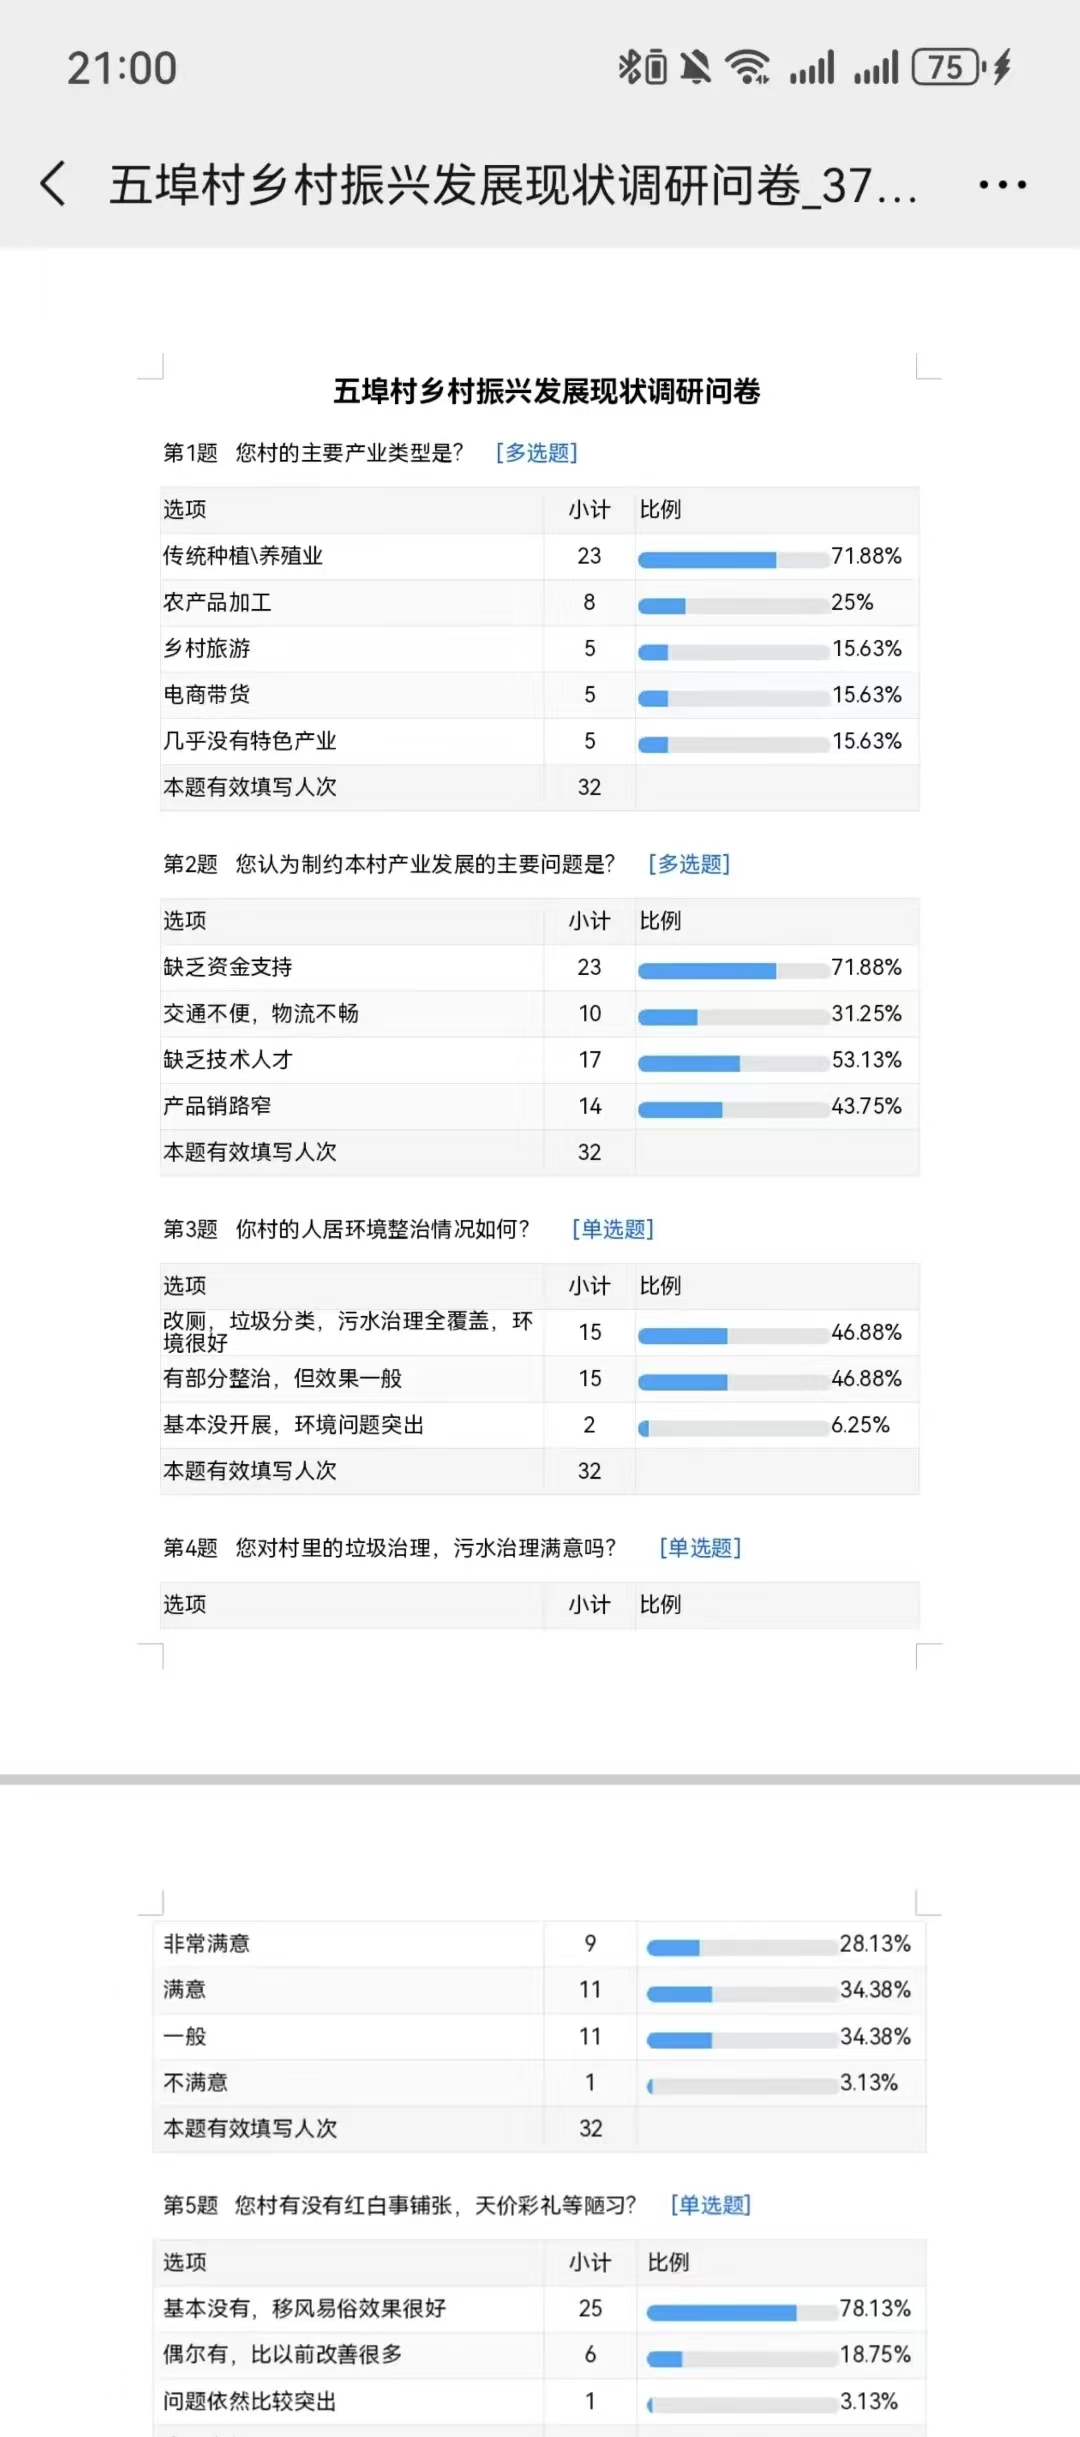This screenshot has height=2437, width=1080.
Task: Tap the muted bell notification icon
Action: pos(695,67)
